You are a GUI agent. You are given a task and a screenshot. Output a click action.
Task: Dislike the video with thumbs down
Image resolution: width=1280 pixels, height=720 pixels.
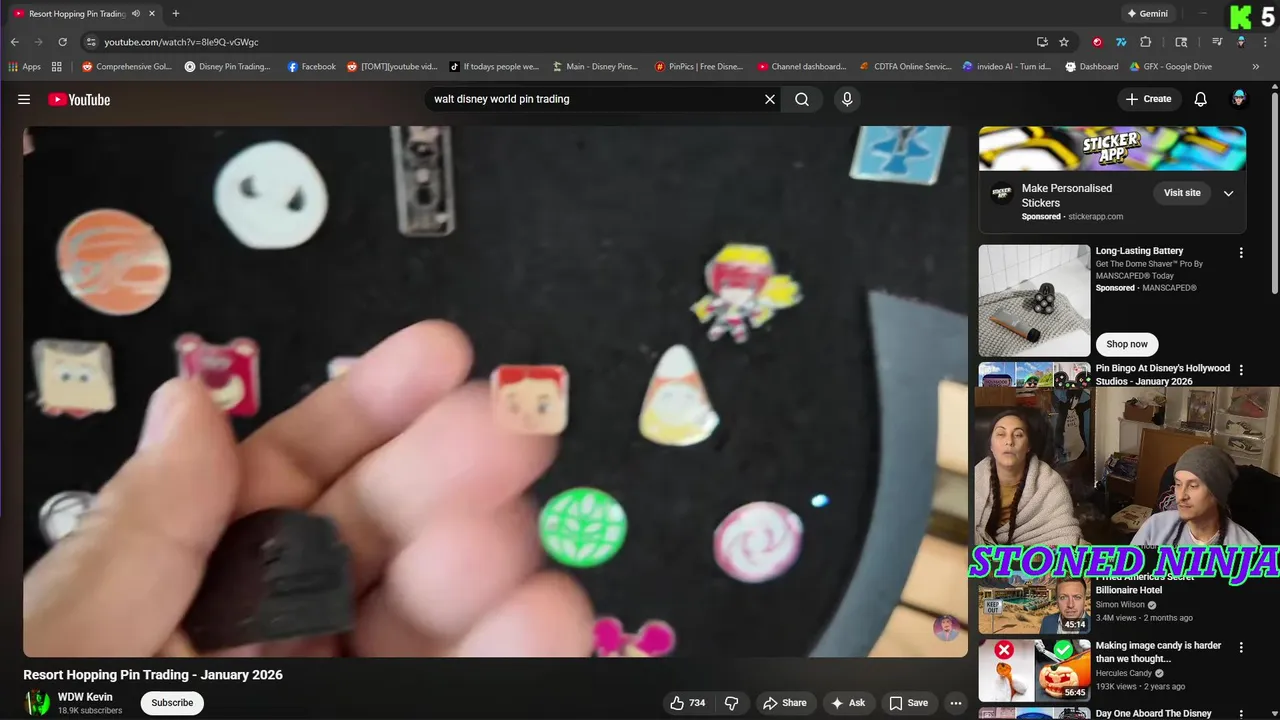click(732, 703)
